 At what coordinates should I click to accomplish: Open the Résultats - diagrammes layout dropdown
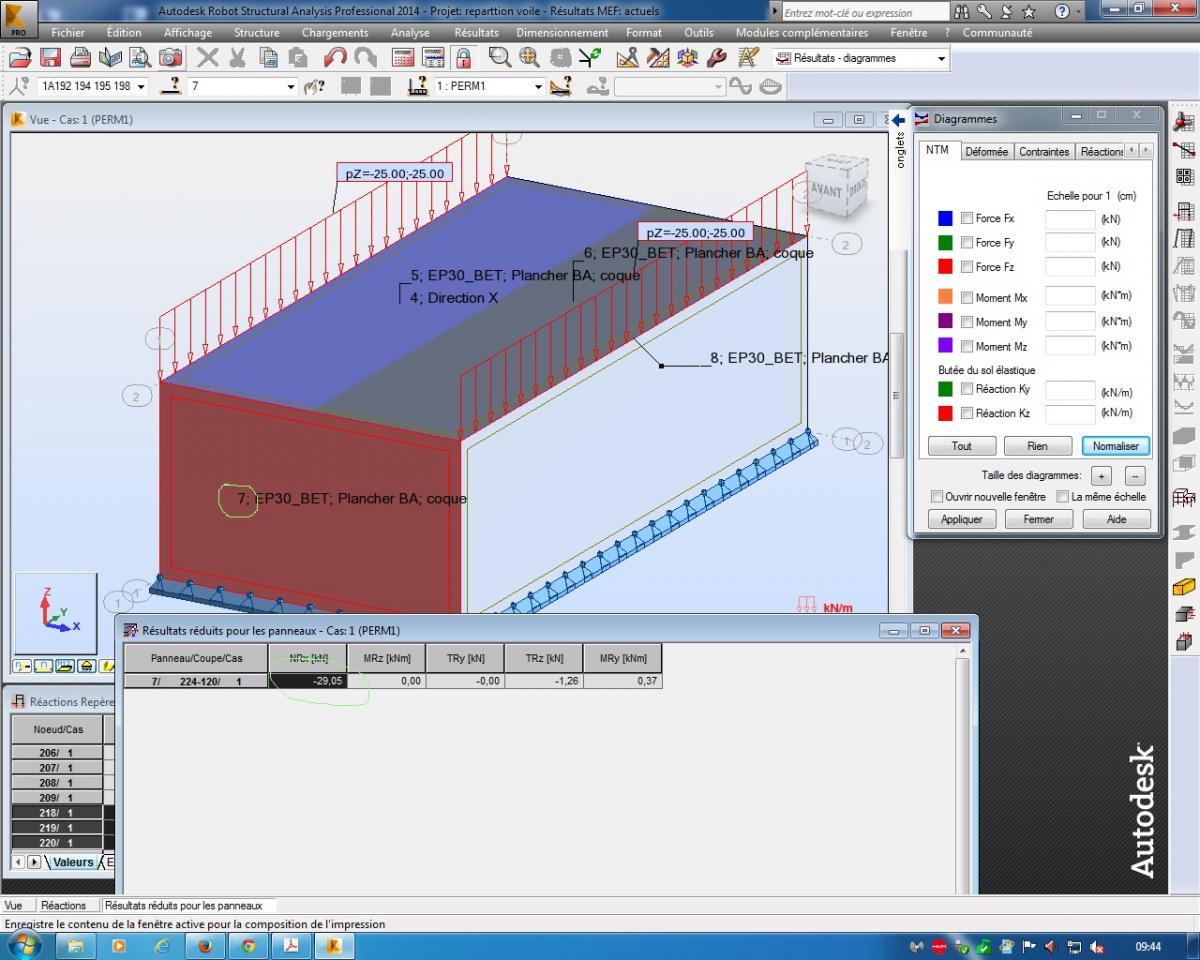(x=940, y=59)
